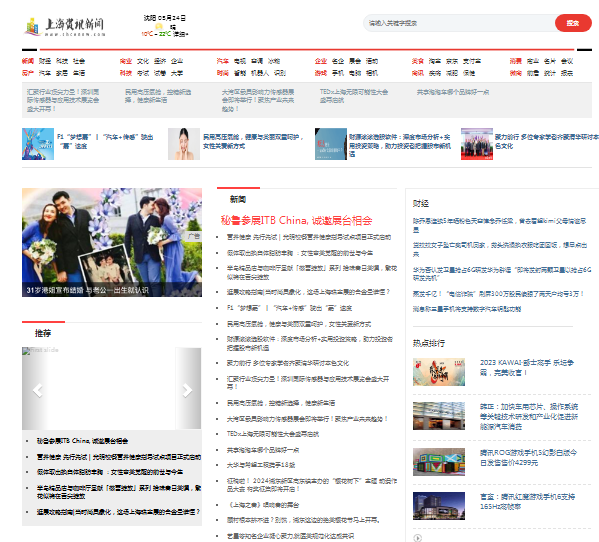Show the previous slide with the left arrow
599x542 pixels.
pos(37,390)
